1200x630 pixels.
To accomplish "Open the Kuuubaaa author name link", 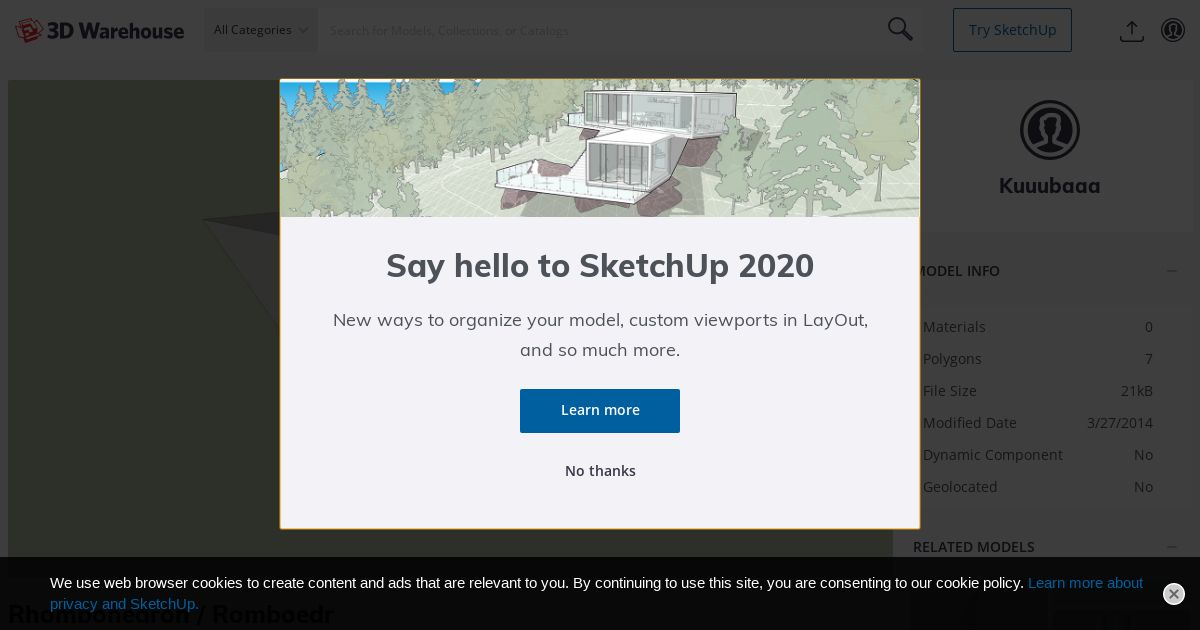I will coord(1049,186).
